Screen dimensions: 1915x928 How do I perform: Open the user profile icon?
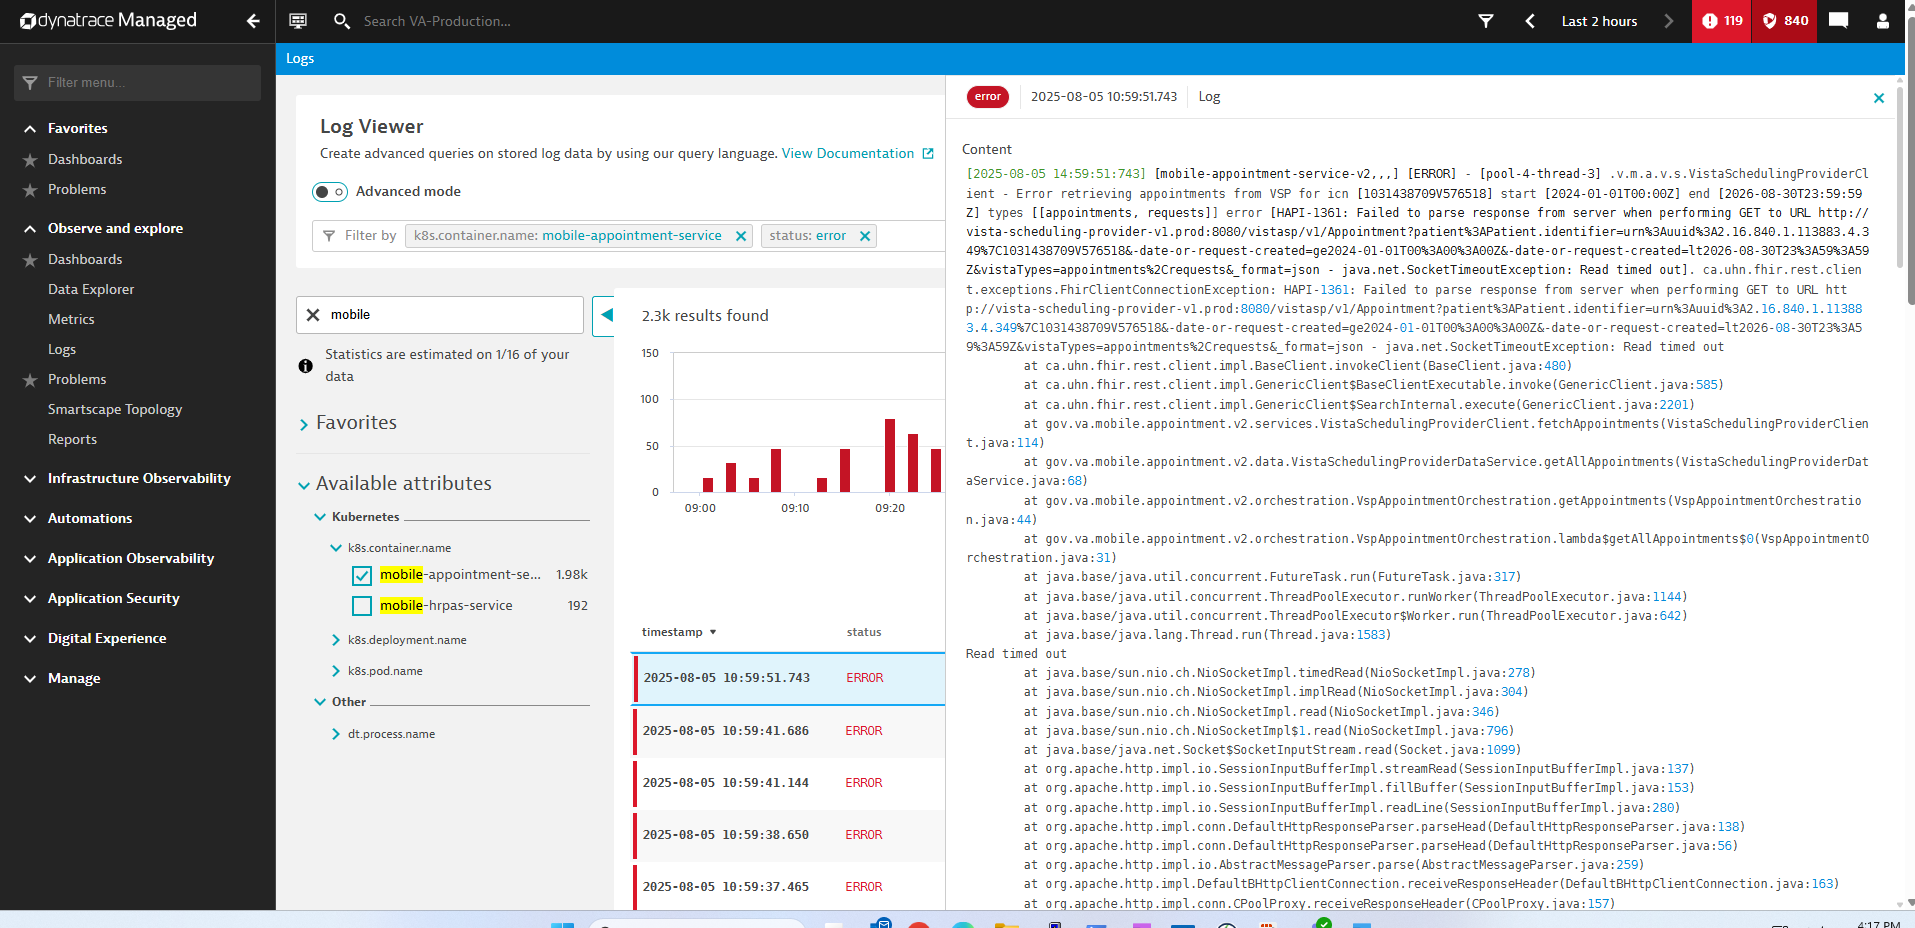pyautogui.click(x=1883, y=20)
